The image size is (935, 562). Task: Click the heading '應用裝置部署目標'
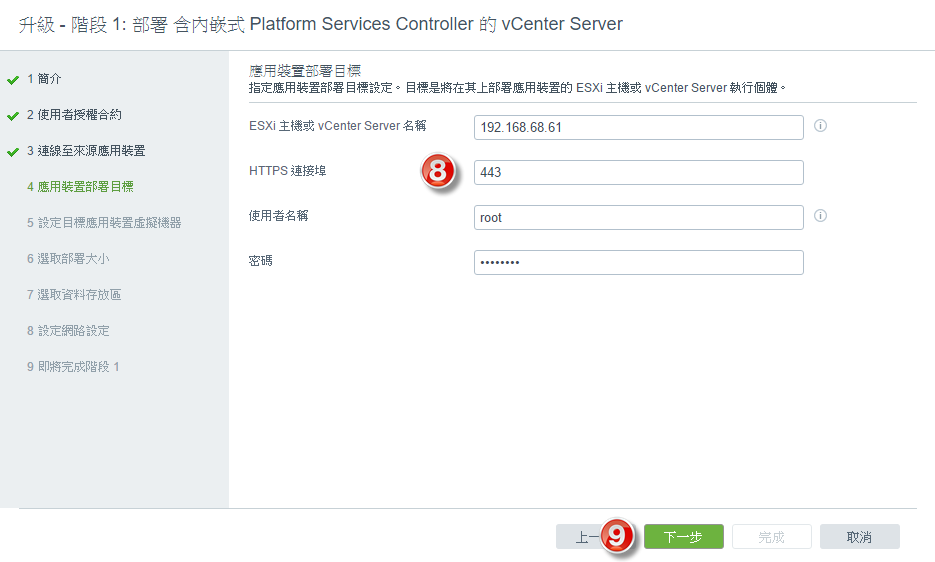point(305,71)
